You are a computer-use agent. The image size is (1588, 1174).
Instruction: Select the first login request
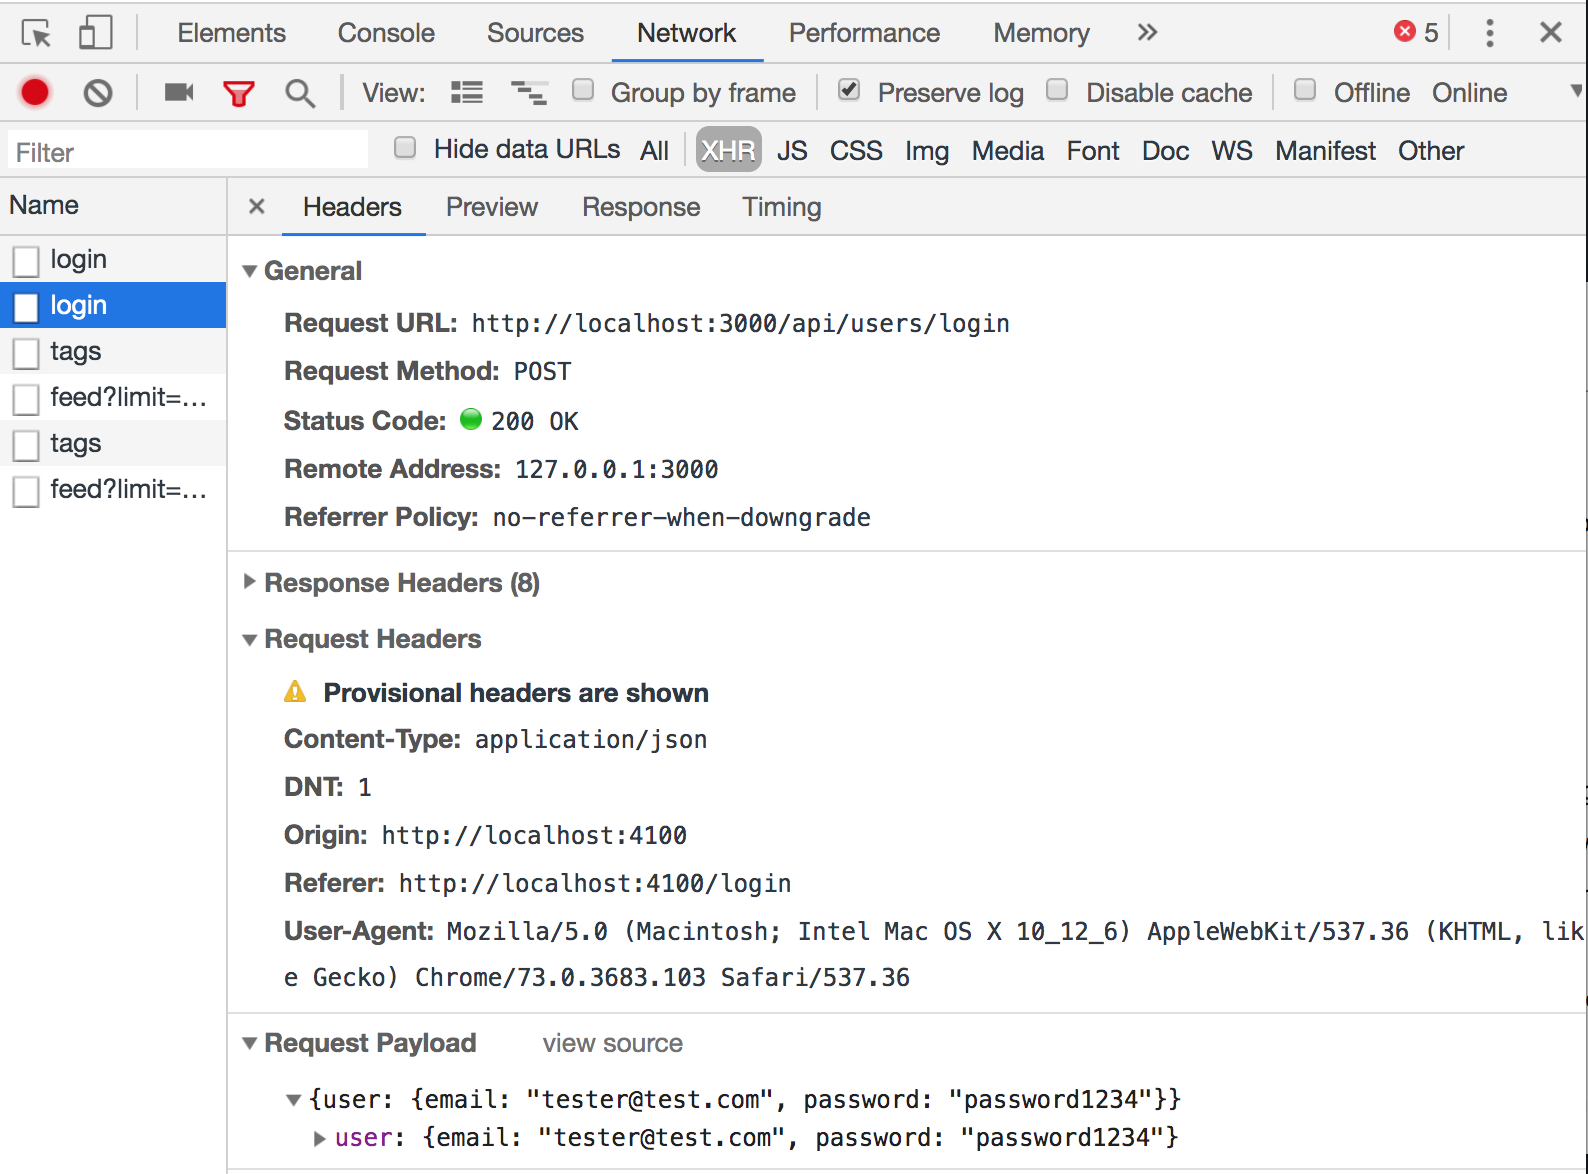[x=113, y=259]
